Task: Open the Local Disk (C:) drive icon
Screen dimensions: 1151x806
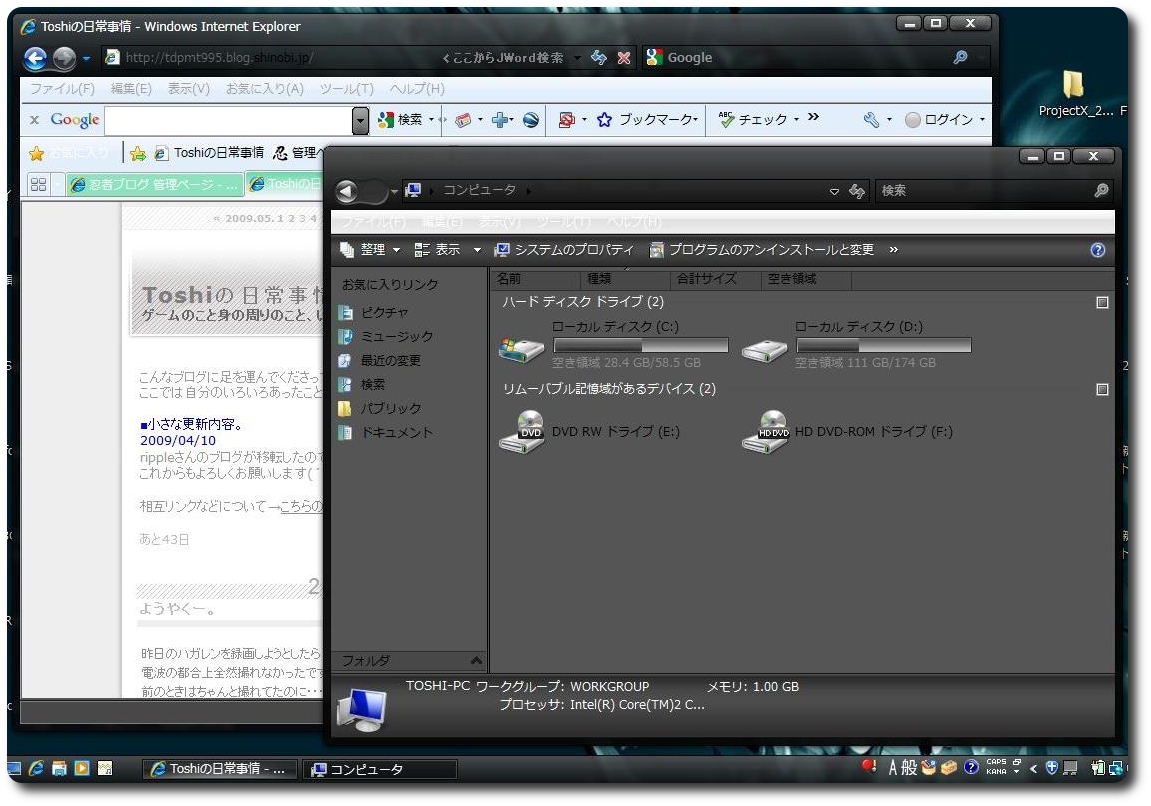Action: [x=521, y=348]
